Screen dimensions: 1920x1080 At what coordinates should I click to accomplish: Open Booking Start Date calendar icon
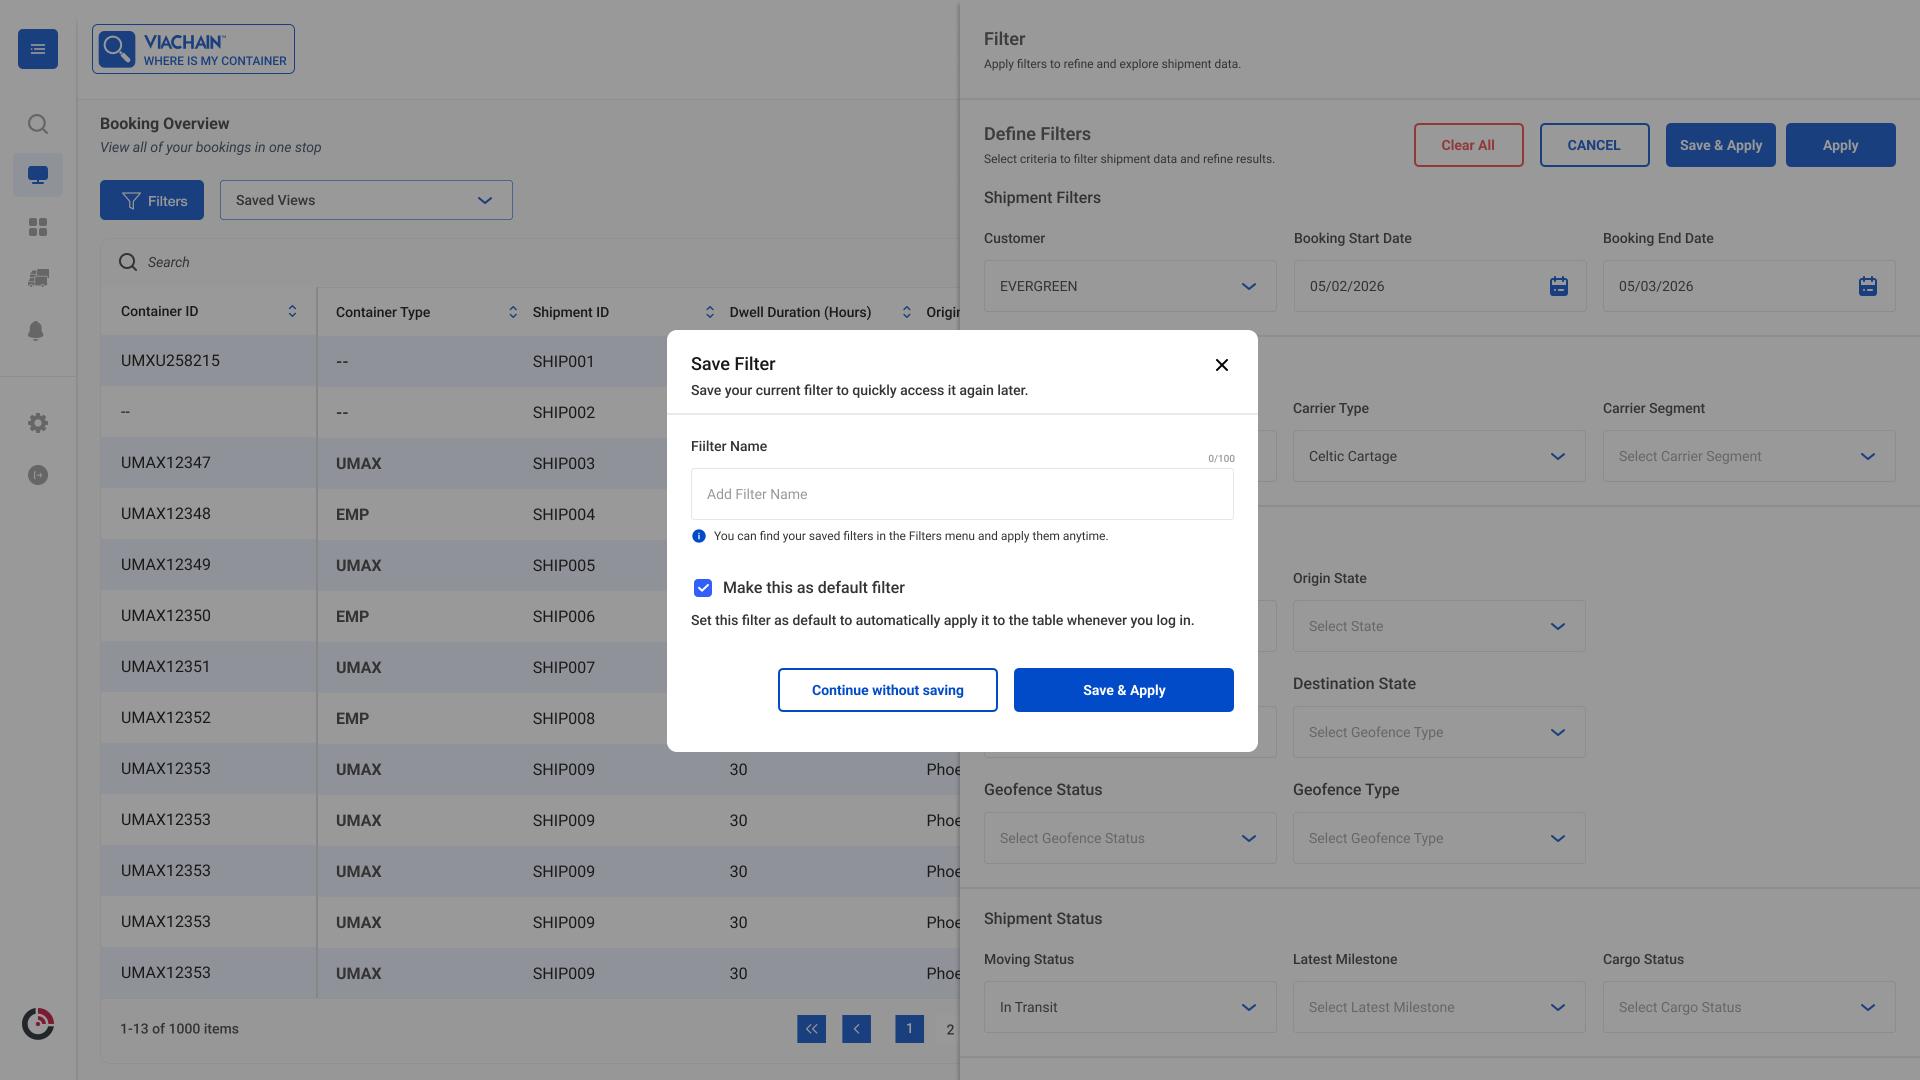(x=1558, y=286)
